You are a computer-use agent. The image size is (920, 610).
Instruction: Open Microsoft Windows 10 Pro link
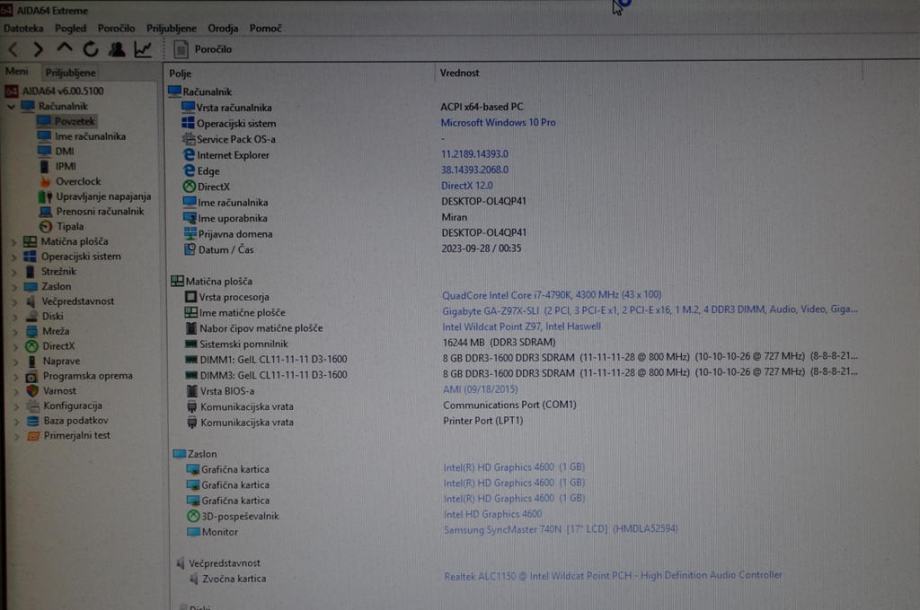[498, 123]
